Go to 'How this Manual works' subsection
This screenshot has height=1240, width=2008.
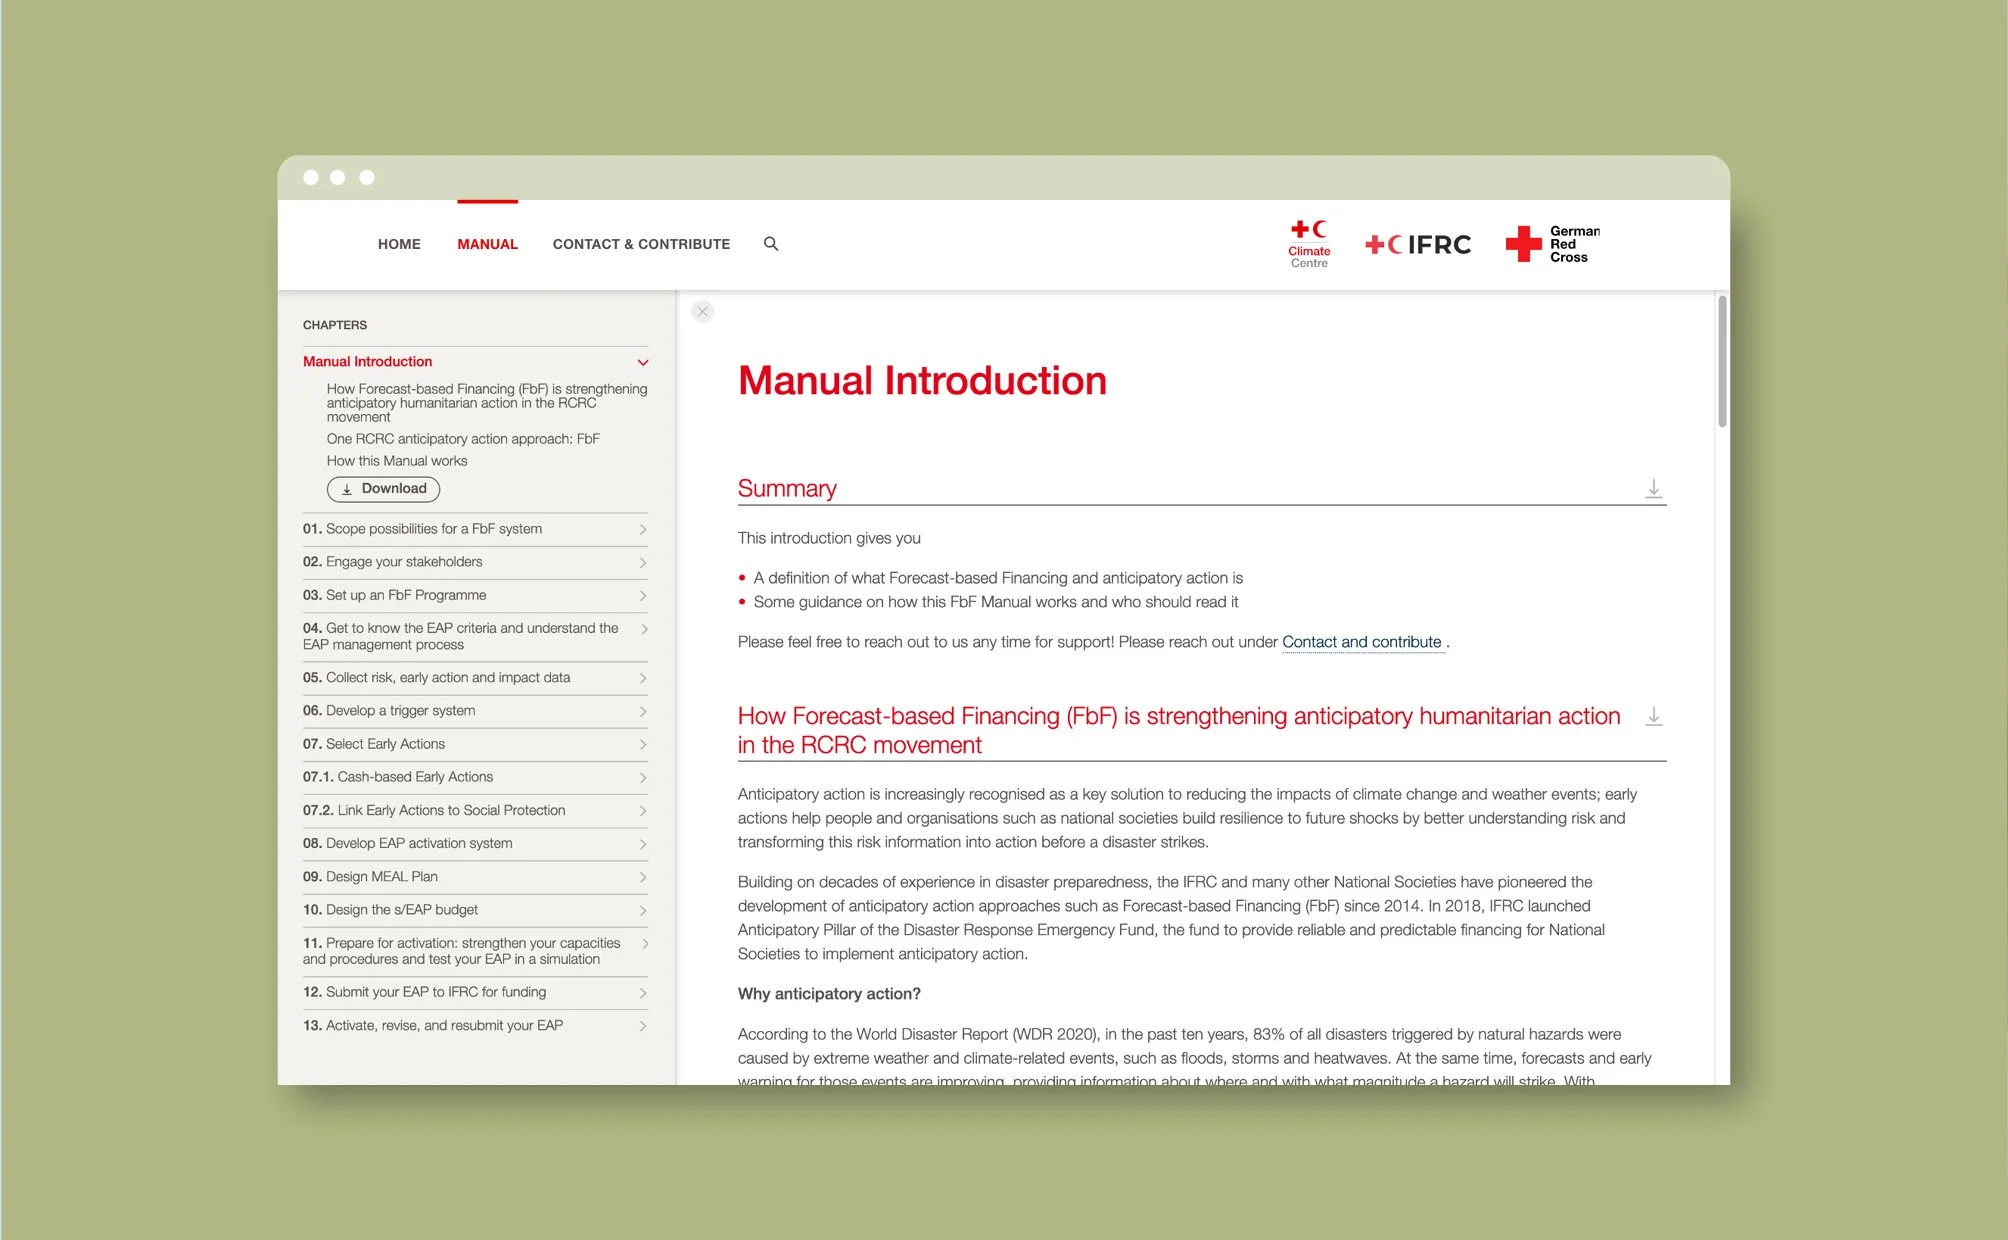click(x=397, y=461)
